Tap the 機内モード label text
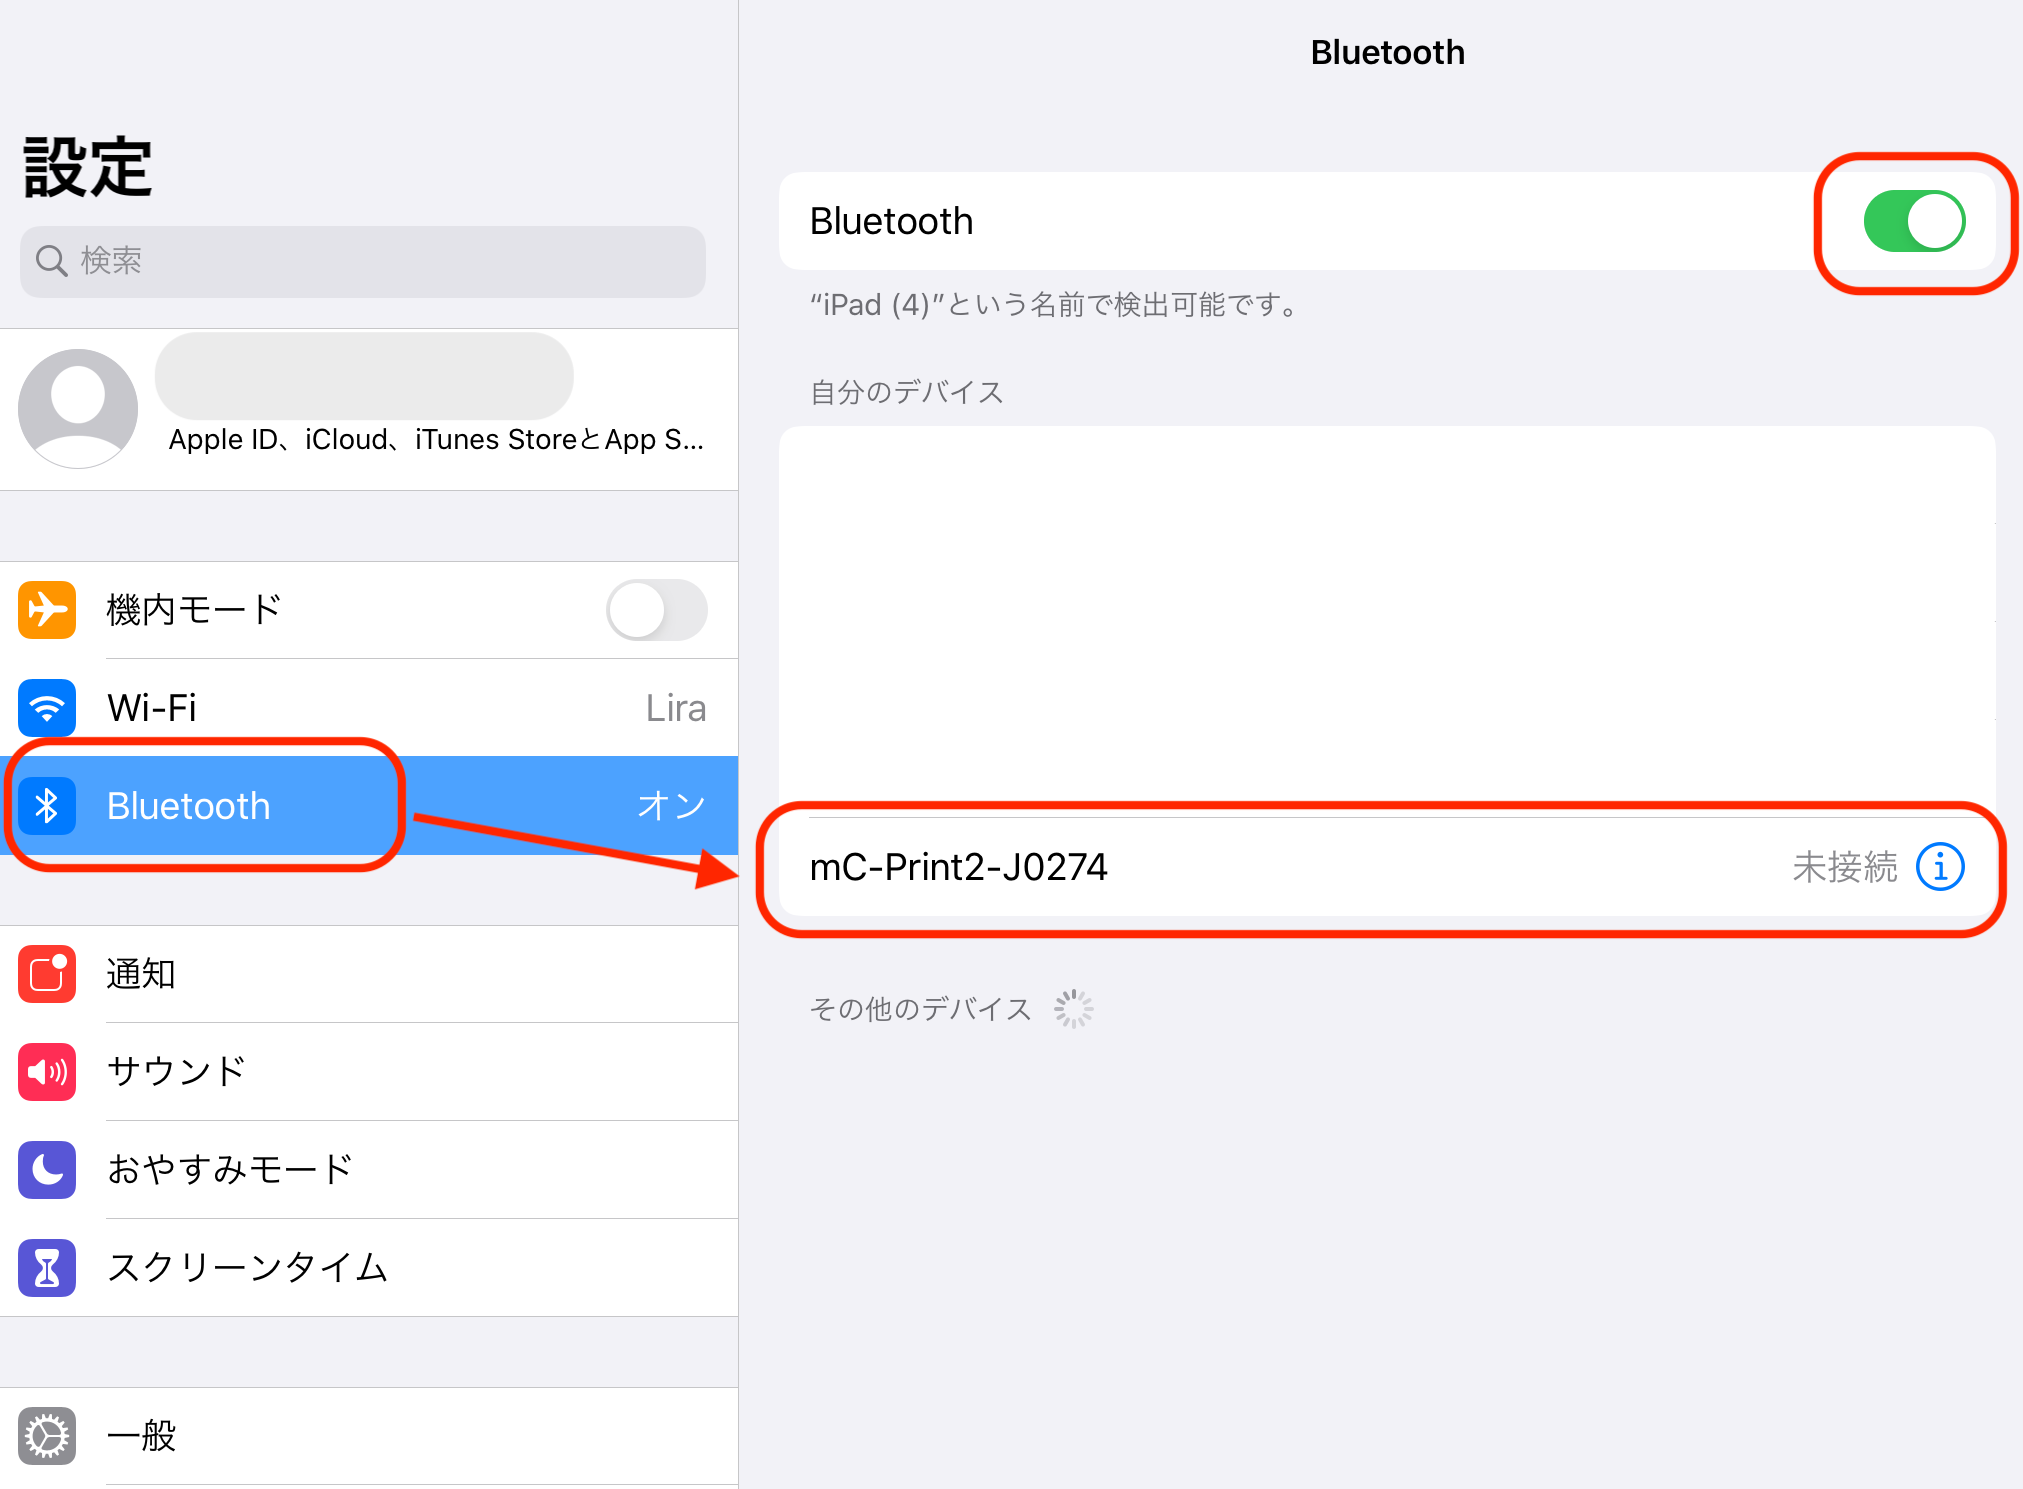 (194, 610)
